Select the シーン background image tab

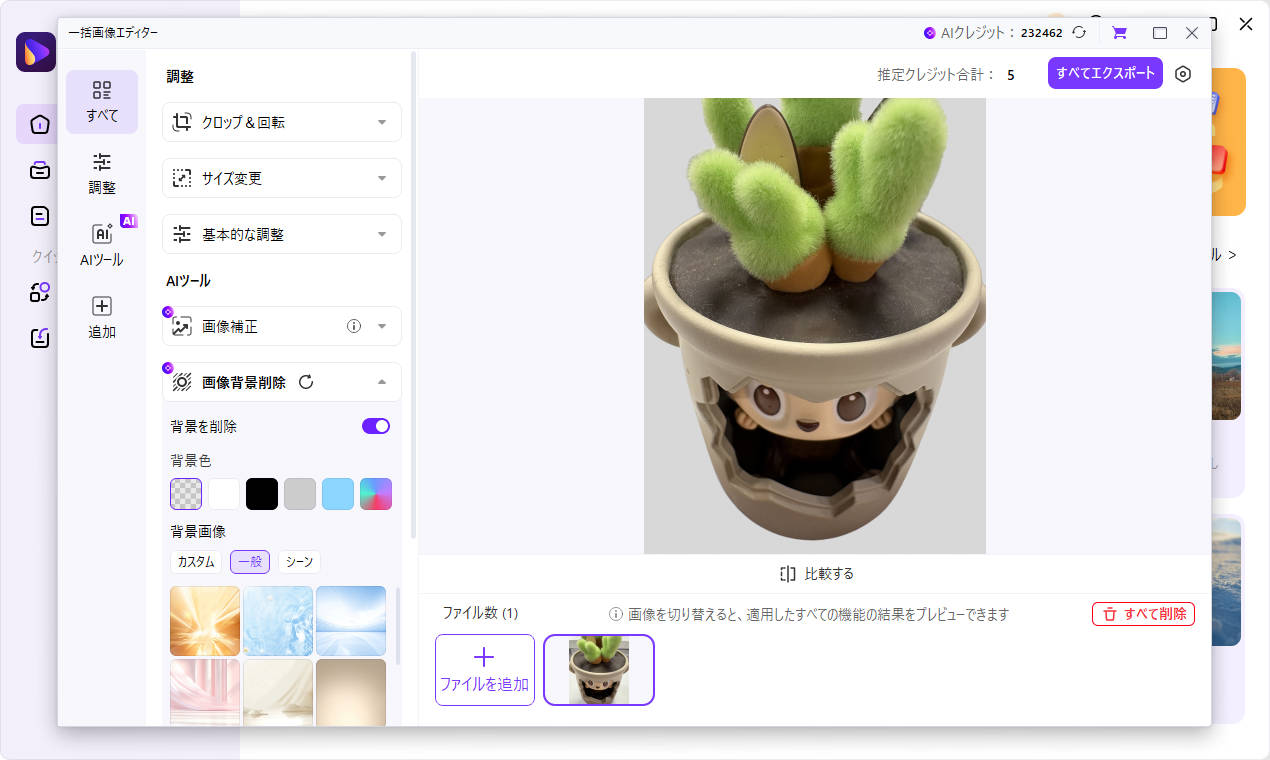coord(299,562)
